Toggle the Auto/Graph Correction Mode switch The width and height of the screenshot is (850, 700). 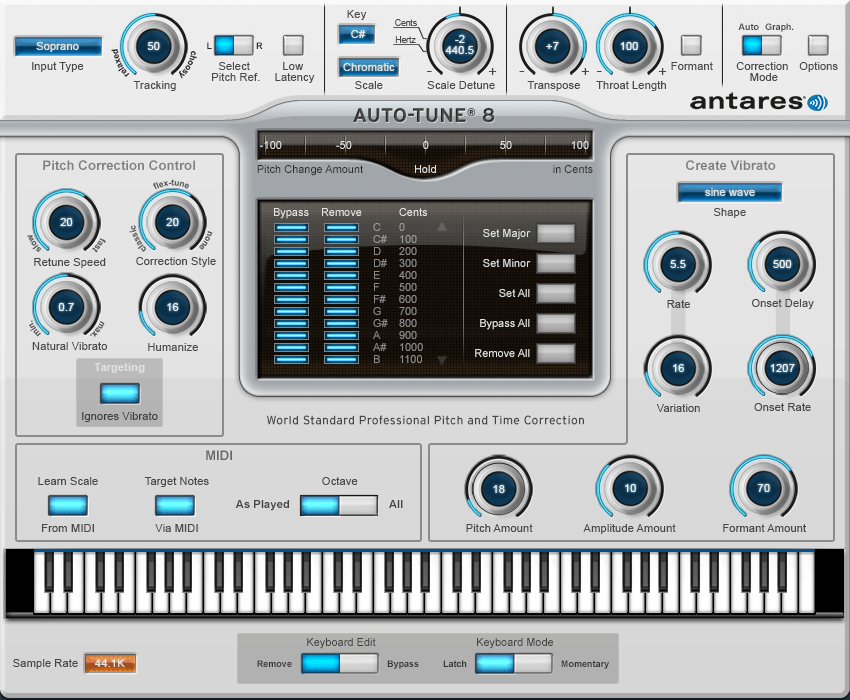[x=762, y=46]
